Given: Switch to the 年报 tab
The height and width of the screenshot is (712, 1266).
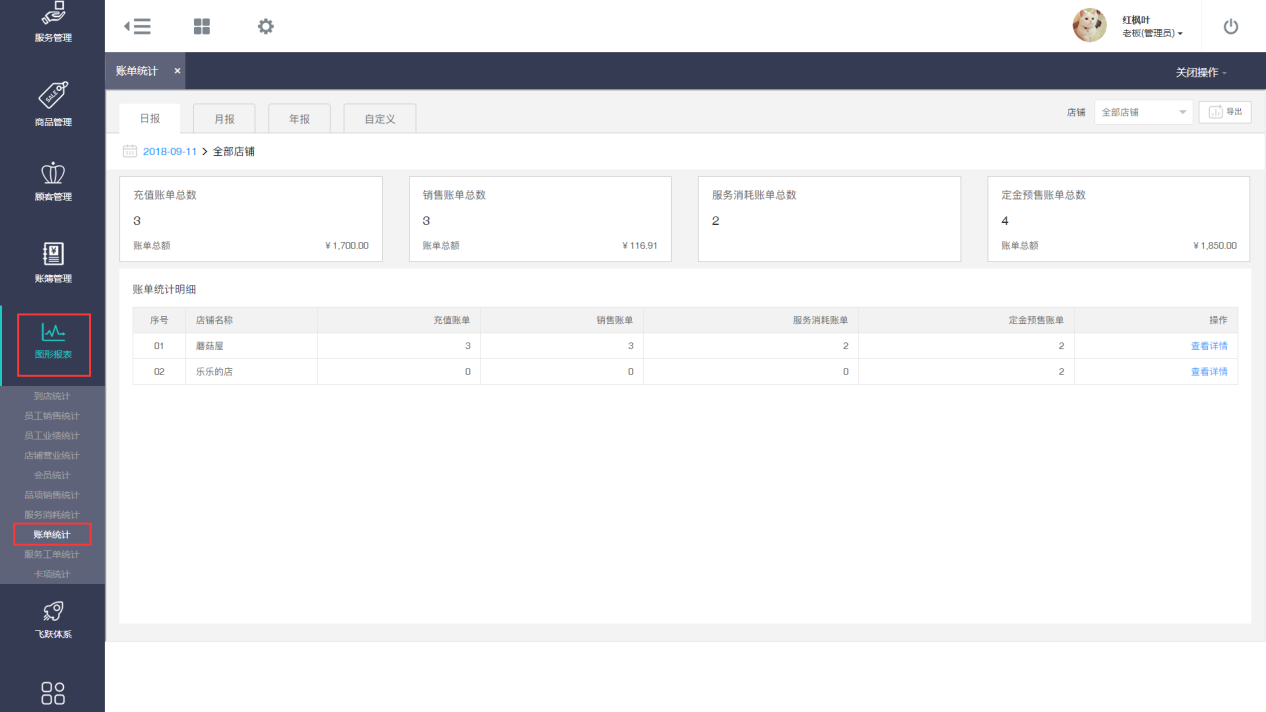Looking at the screenshot, I should coord(300,118).
